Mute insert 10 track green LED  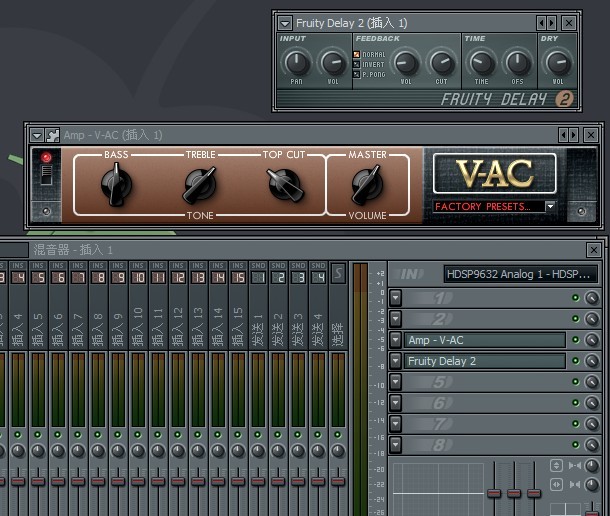tap(138, 434)
